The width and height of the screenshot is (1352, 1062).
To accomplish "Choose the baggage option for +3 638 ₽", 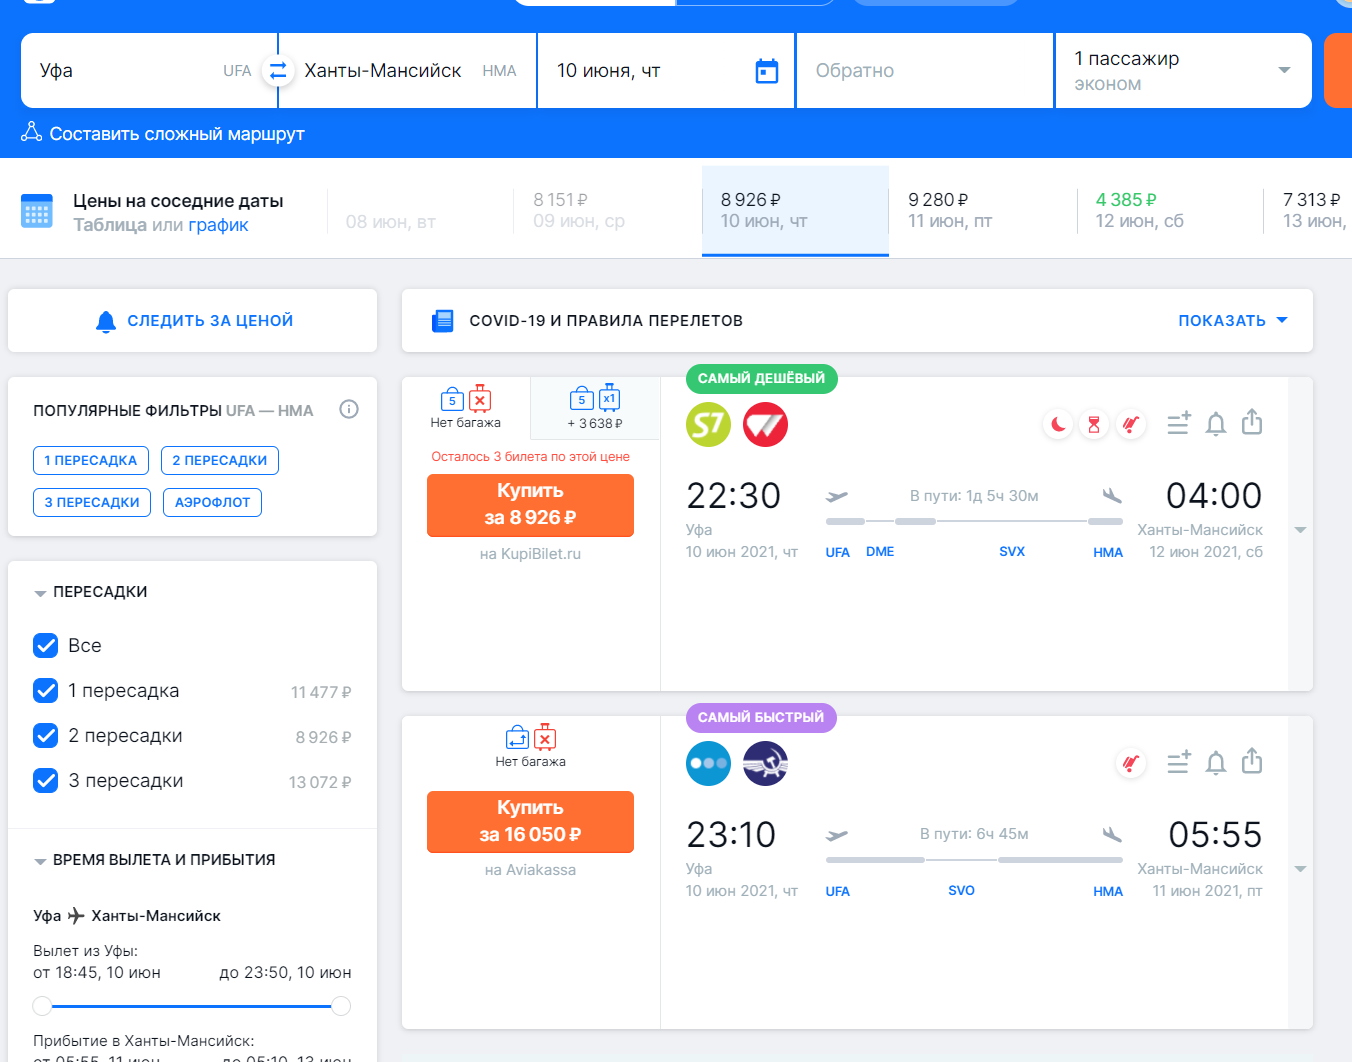I will click(x=595, y=408).
